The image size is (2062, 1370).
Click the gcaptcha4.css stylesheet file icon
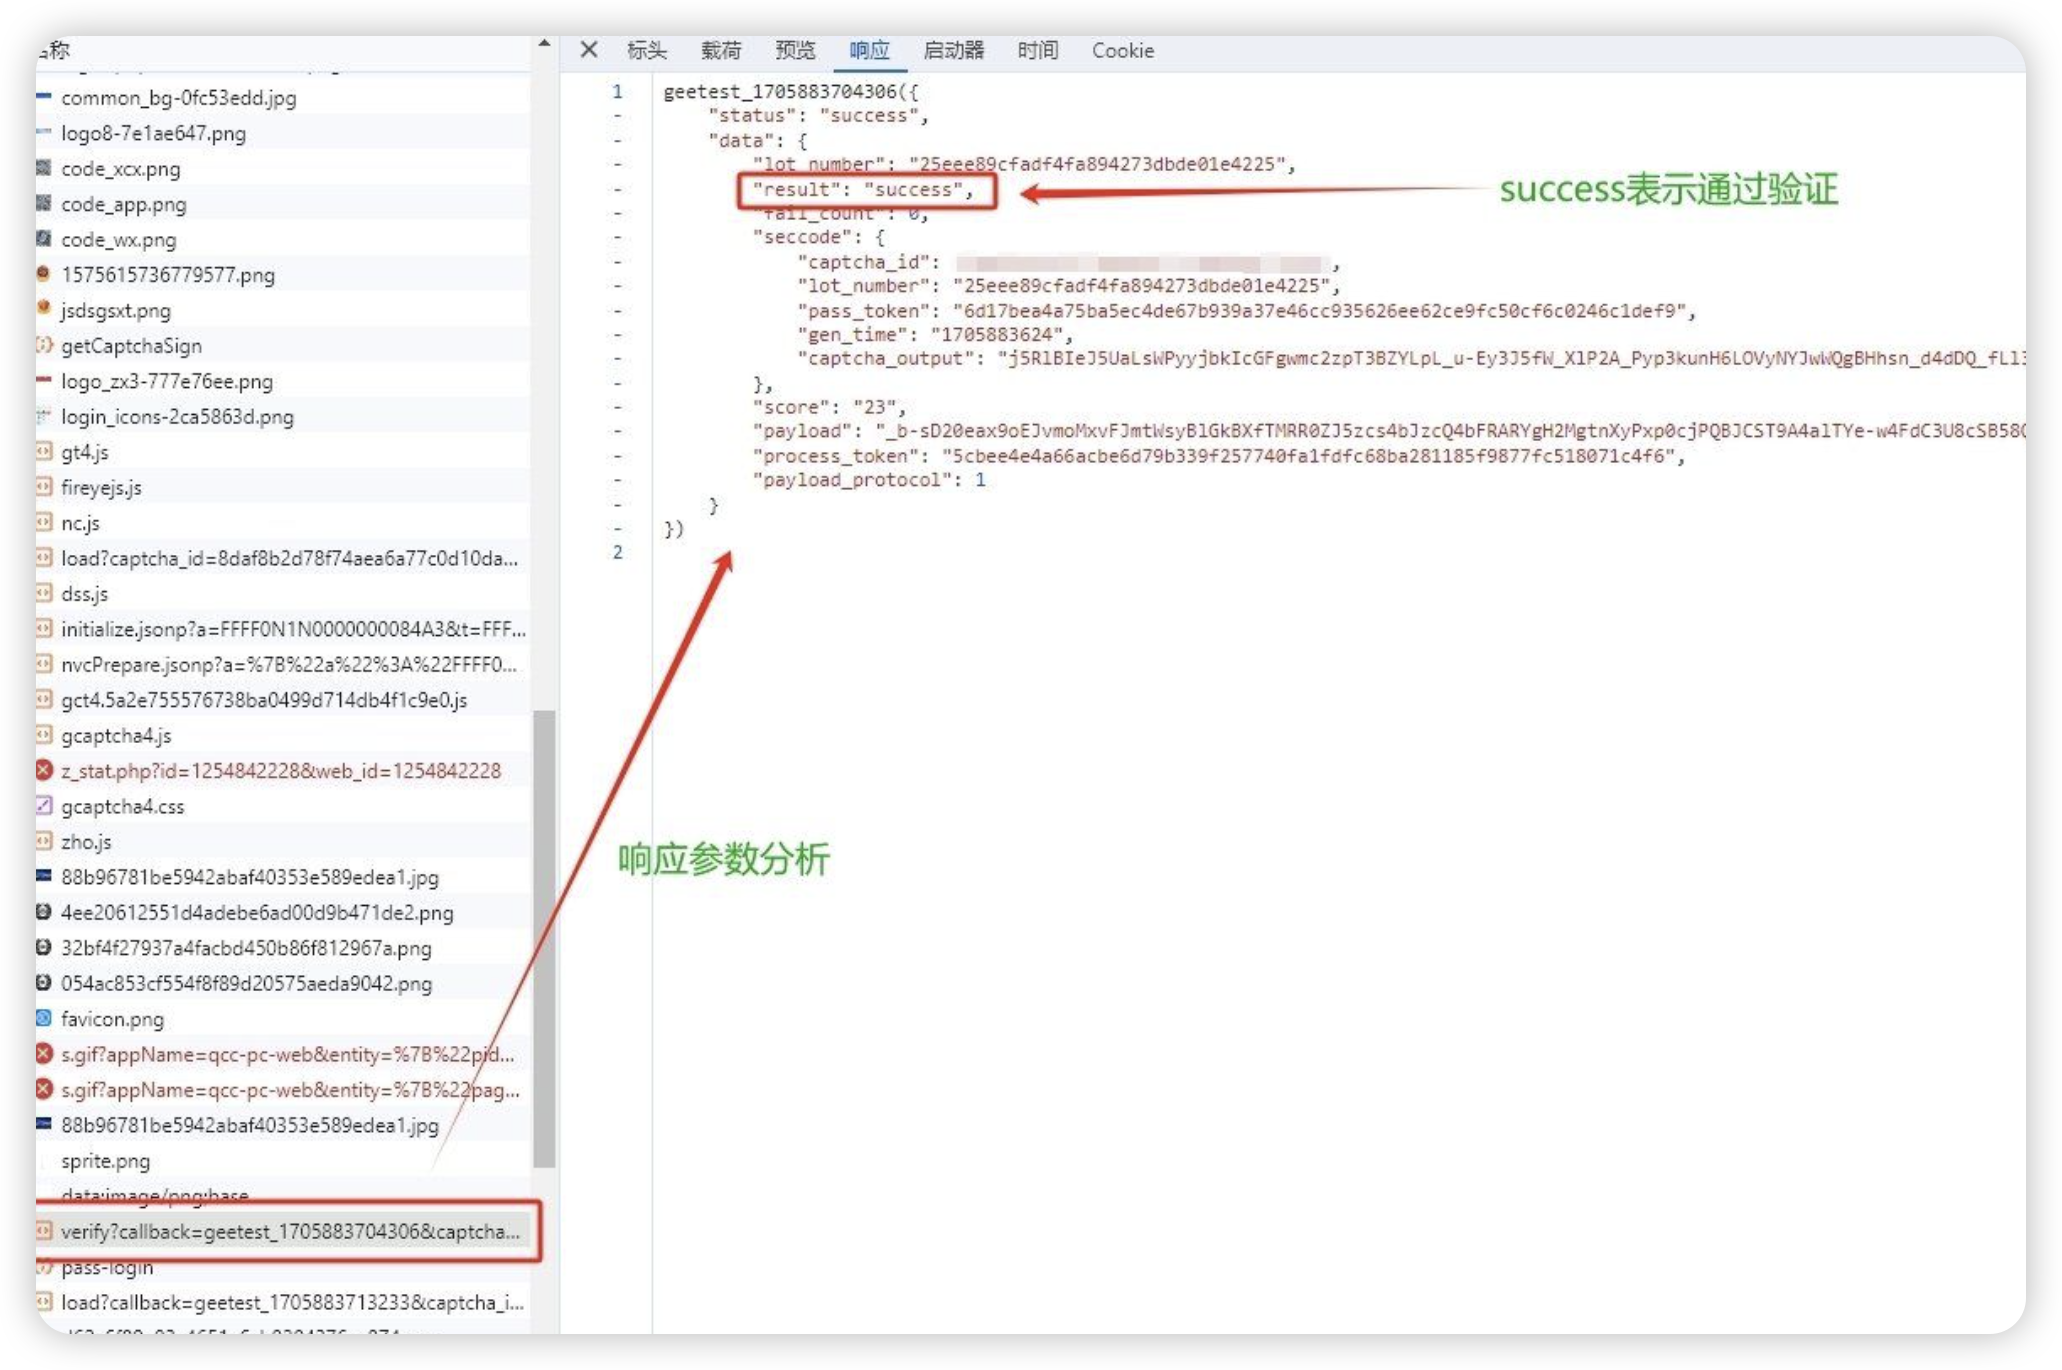44,805
